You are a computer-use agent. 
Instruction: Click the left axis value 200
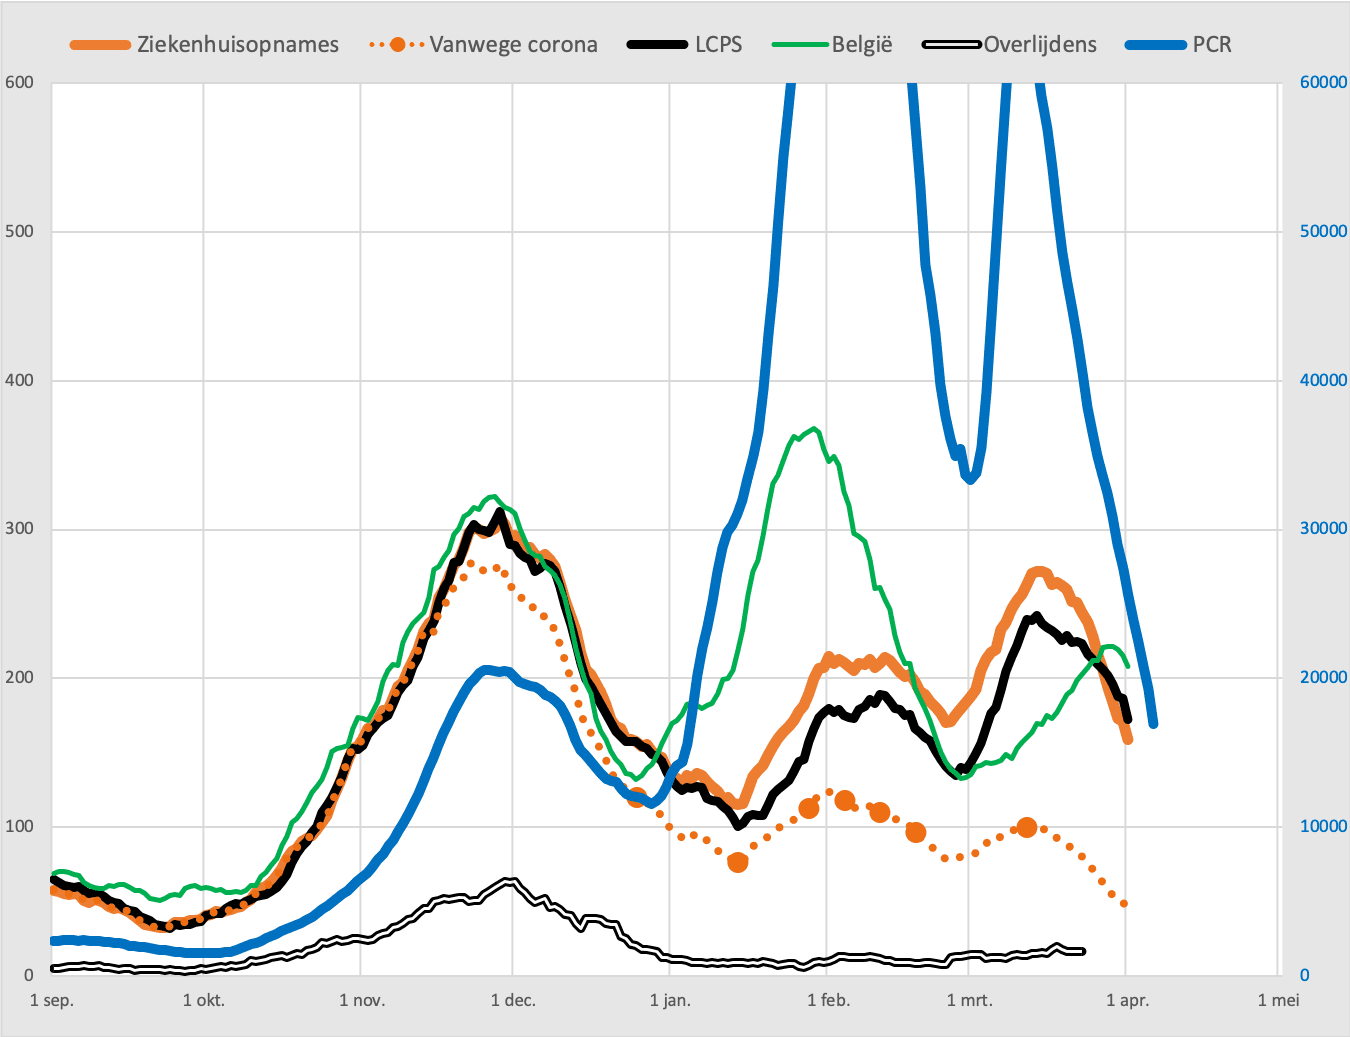click(19, 677)
